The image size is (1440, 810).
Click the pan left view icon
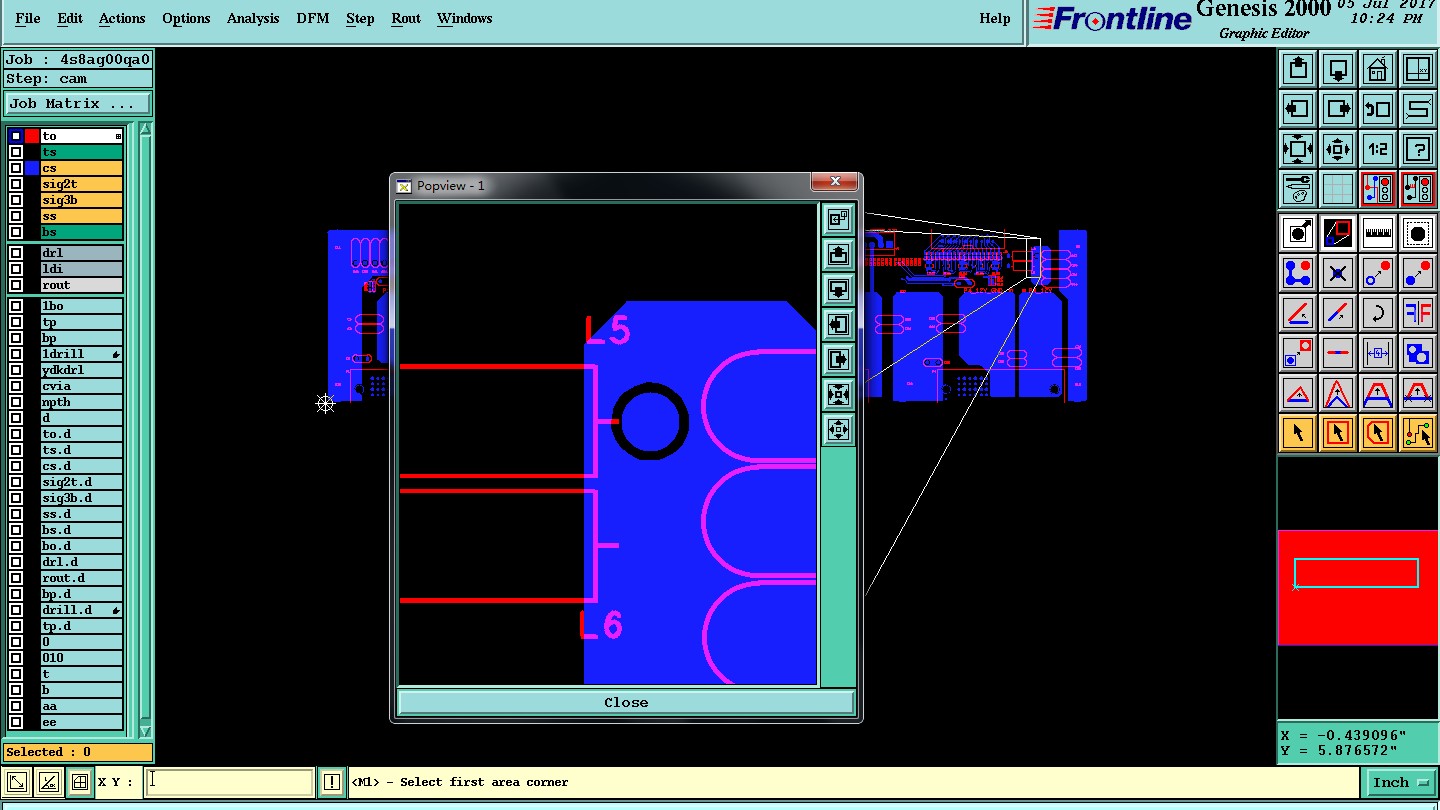pos(1298,109)
